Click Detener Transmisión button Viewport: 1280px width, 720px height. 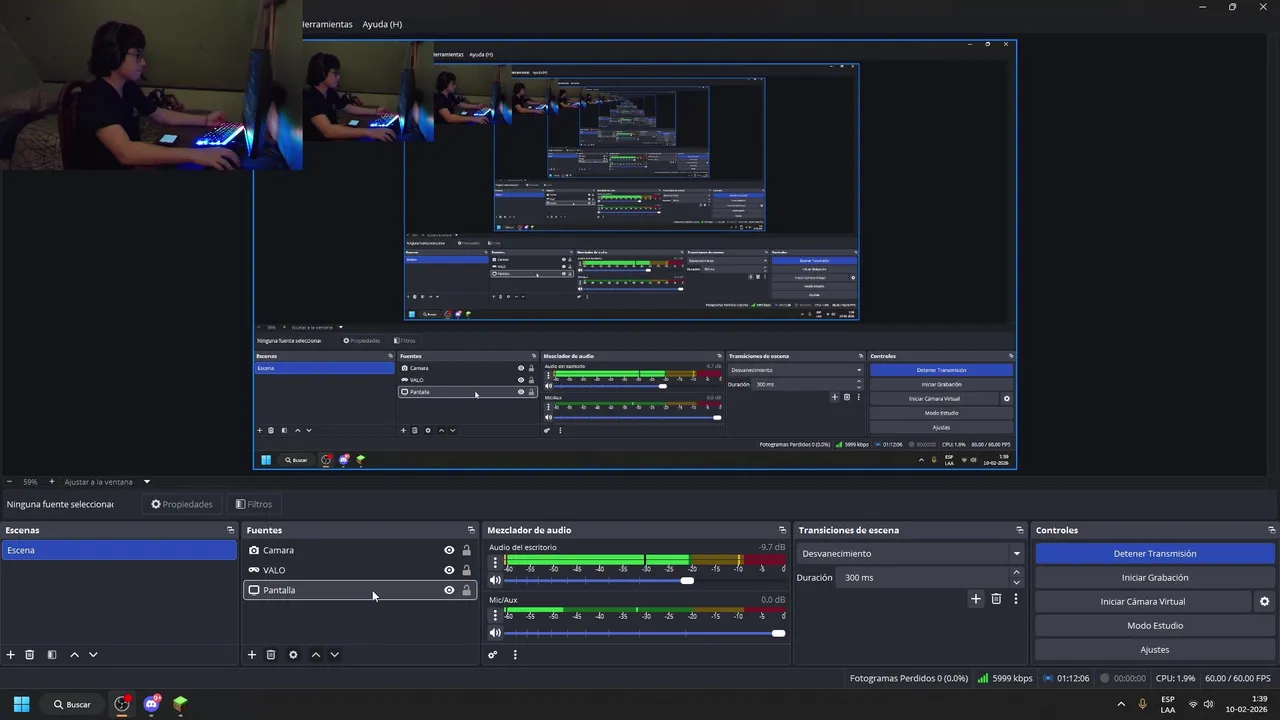1155,554
